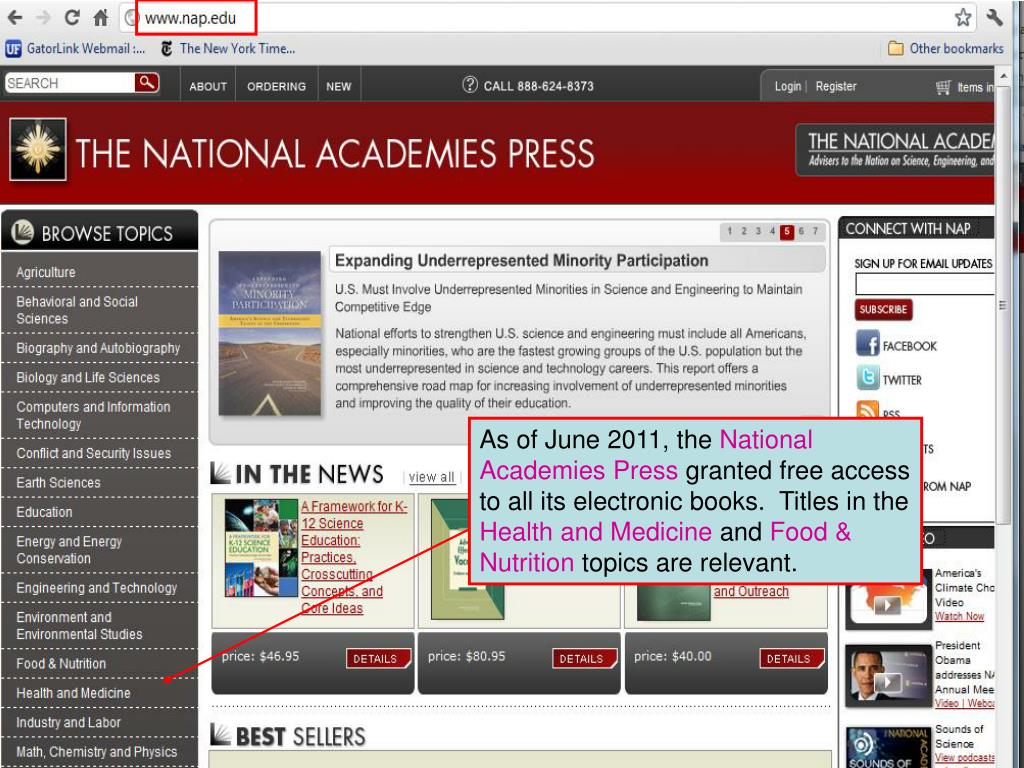
Task: Click the Register link
Action: (x=835, y=86)
